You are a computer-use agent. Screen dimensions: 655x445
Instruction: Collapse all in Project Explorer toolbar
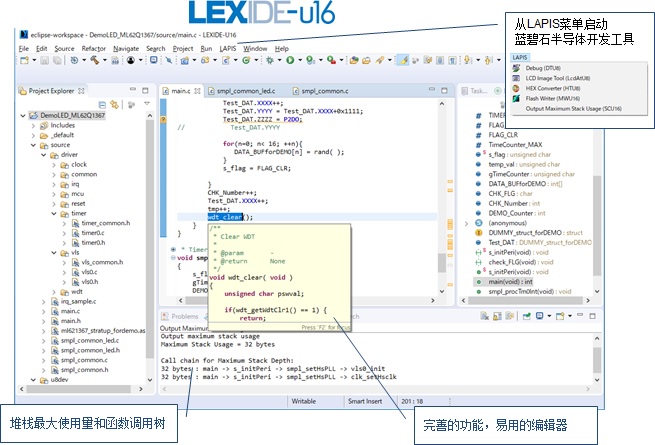(x=100, y=104)
